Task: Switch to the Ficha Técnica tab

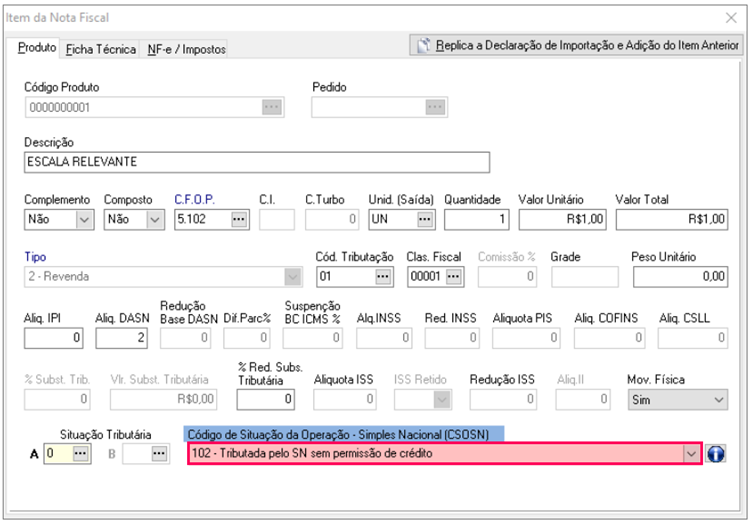Action: [102, 49]
